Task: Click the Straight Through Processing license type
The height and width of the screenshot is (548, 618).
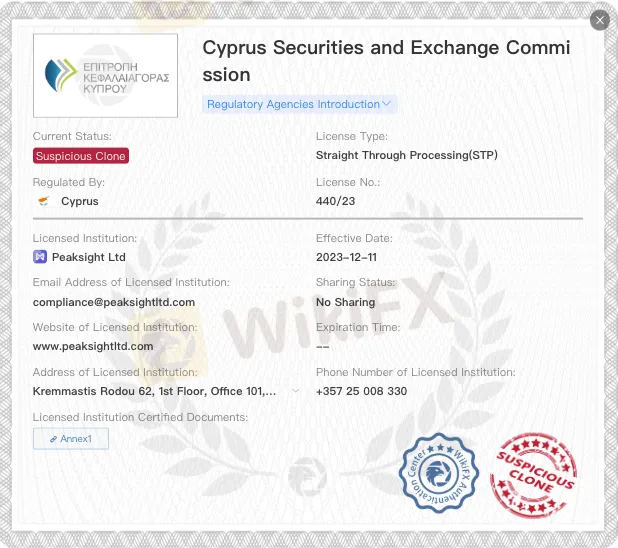Action: click(406, 155)
